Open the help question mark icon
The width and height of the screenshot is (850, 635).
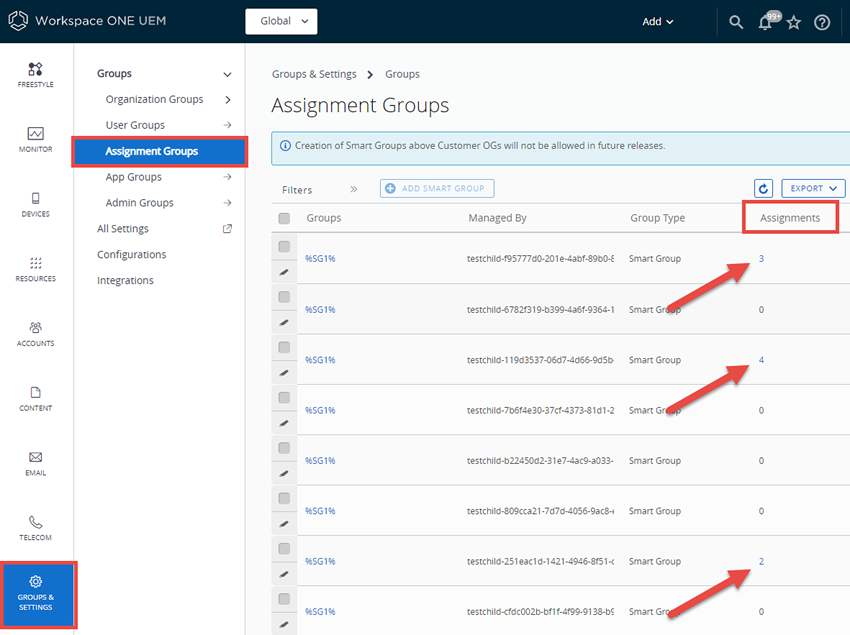pyautogui.click(x=822, y=22)
